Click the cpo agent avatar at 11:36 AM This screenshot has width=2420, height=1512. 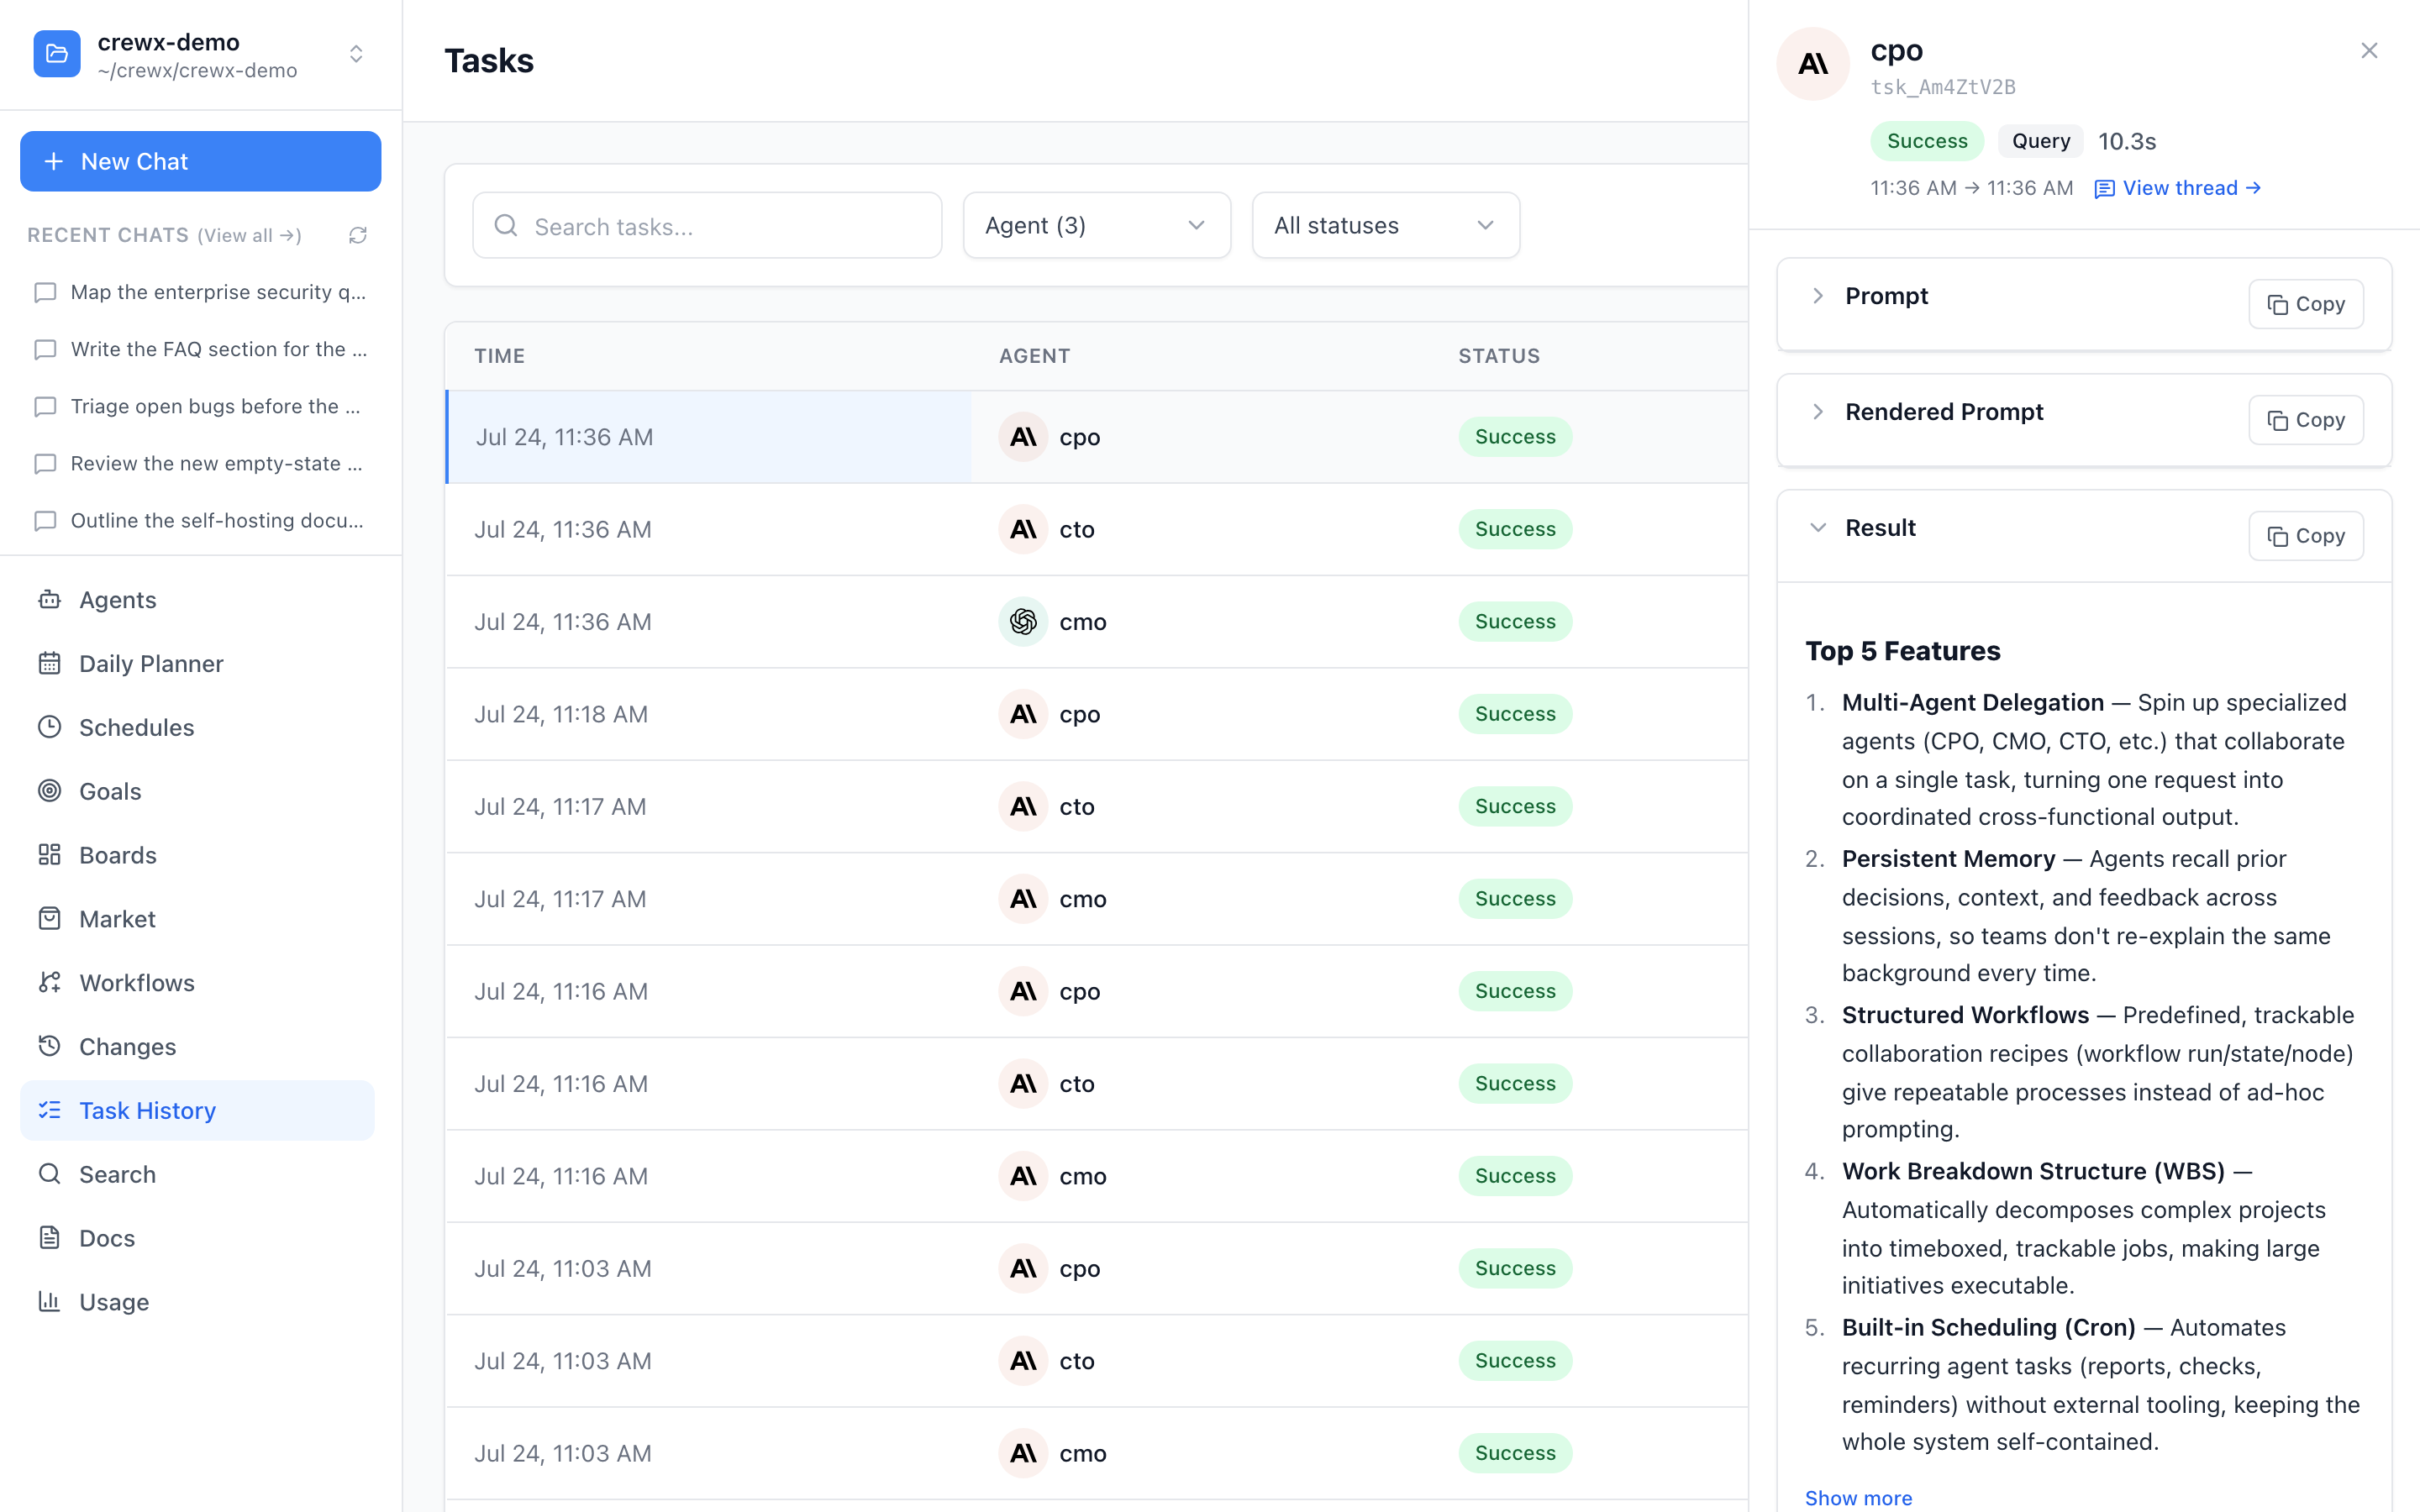[1023, 437]
